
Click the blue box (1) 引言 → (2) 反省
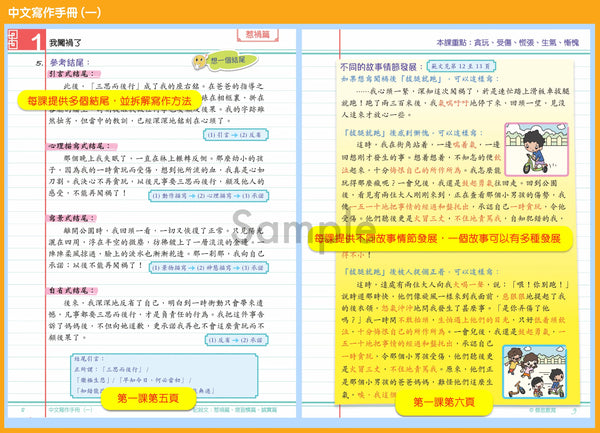click(x=235, y=135)
